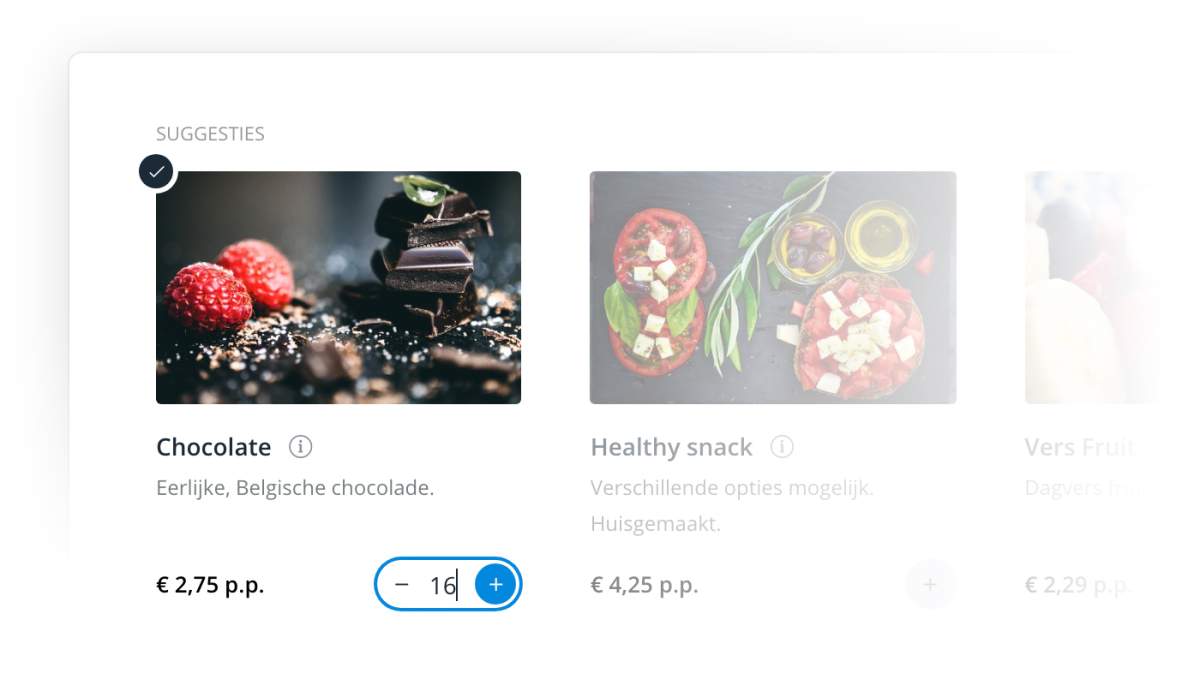Click the 'Verschillende opties mogelijk' description text

tap(732, 488)
